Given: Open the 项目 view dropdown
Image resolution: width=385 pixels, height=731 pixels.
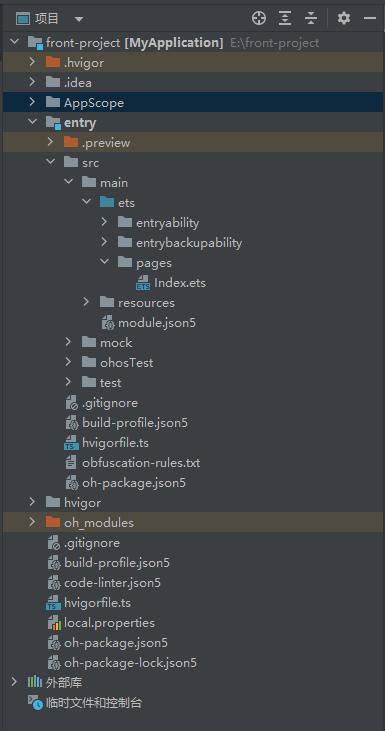Looking at the screenshot, I should 79,19.
